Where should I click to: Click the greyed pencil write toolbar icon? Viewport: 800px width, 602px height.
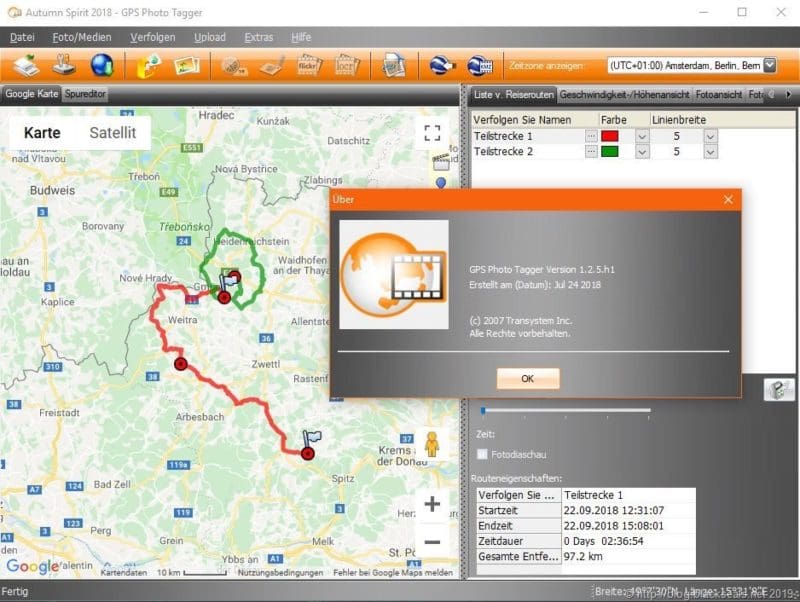[271, 66]
